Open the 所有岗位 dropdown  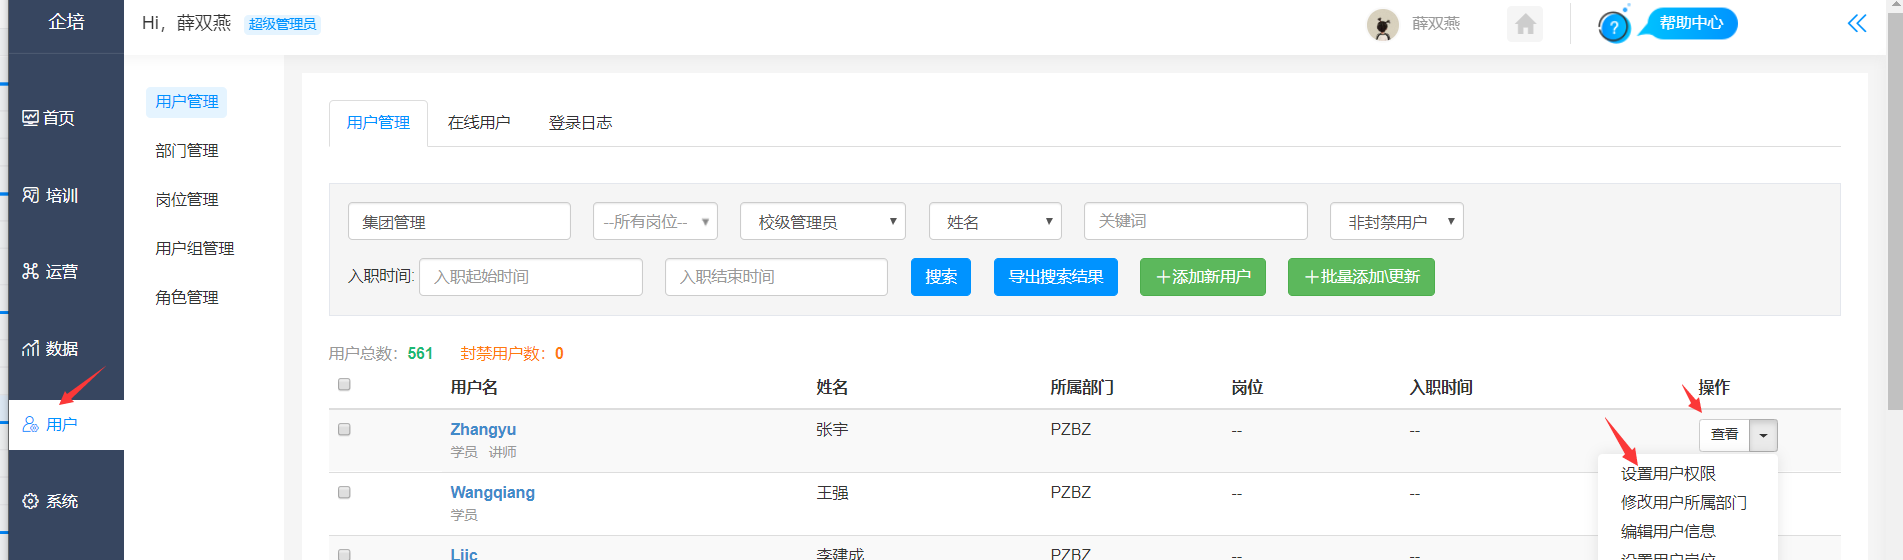655,221
